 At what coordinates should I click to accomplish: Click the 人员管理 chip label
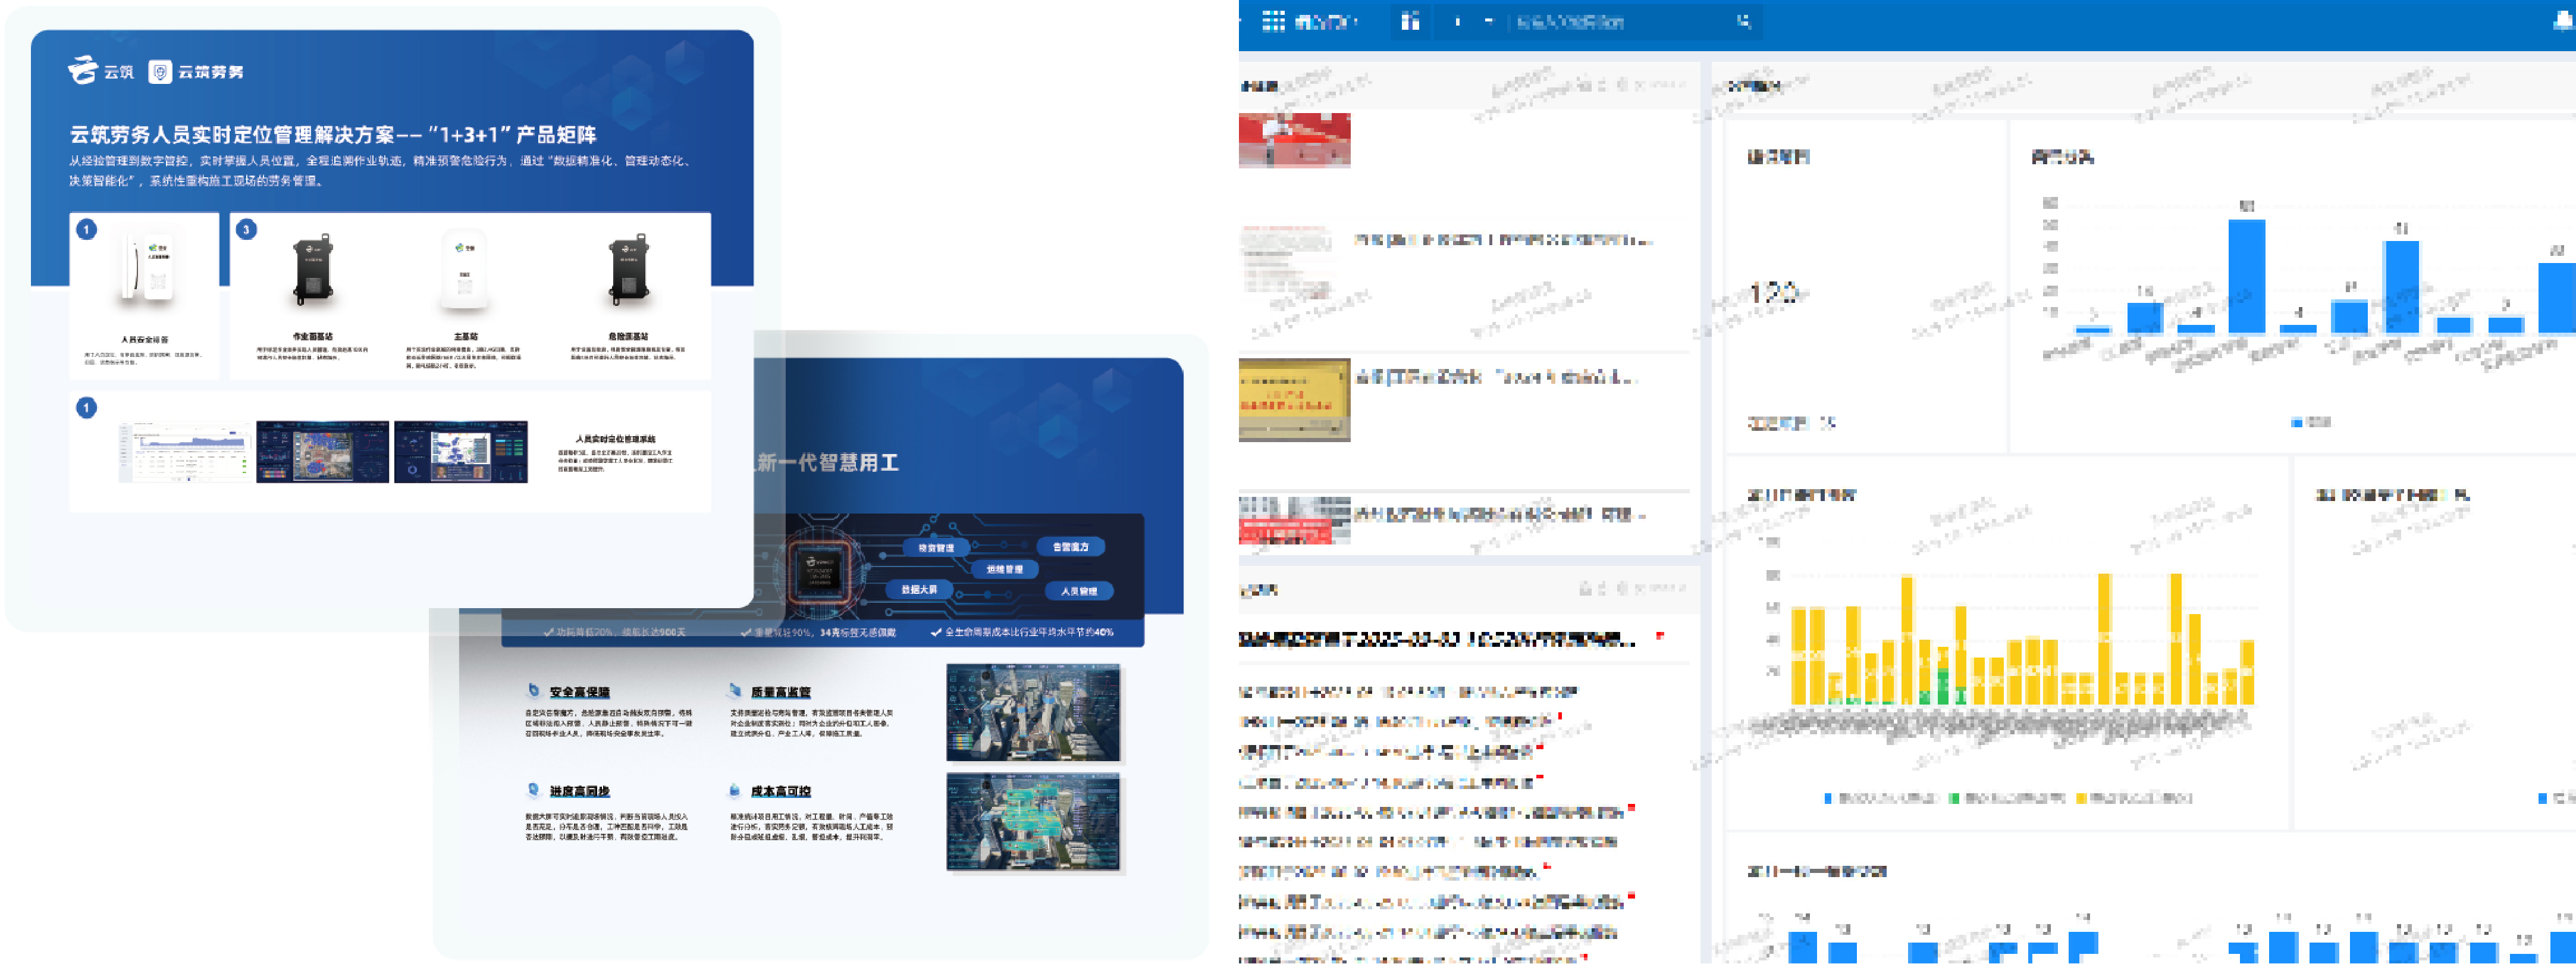coord(1079,591)
